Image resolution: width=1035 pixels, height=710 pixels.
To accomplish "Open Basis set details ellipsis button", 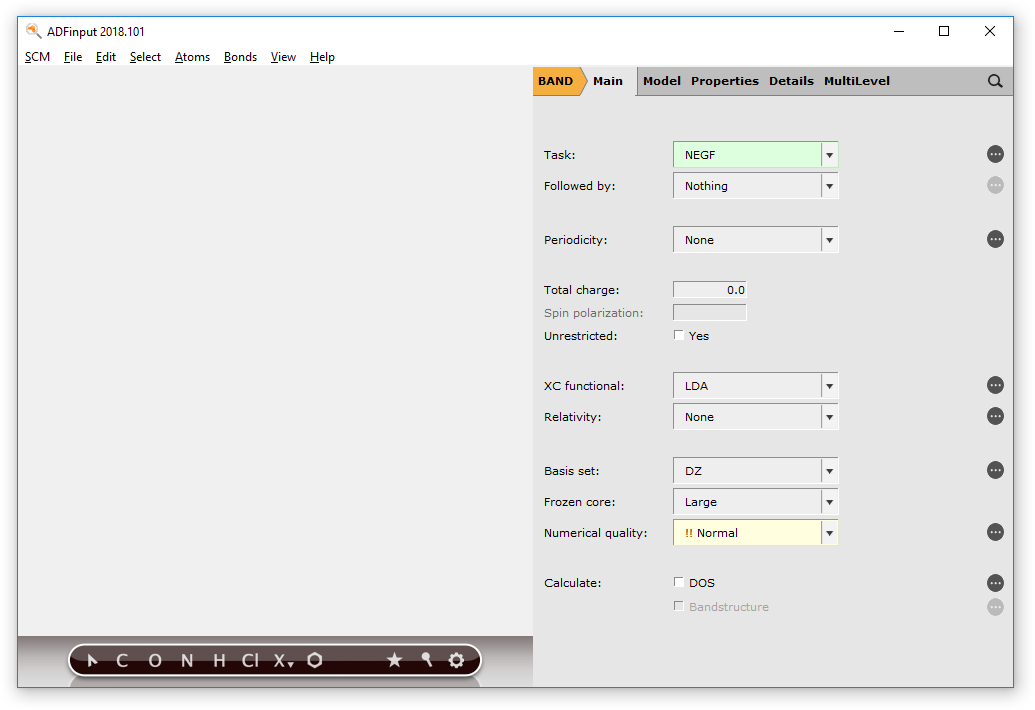I will tap(995, 470).
